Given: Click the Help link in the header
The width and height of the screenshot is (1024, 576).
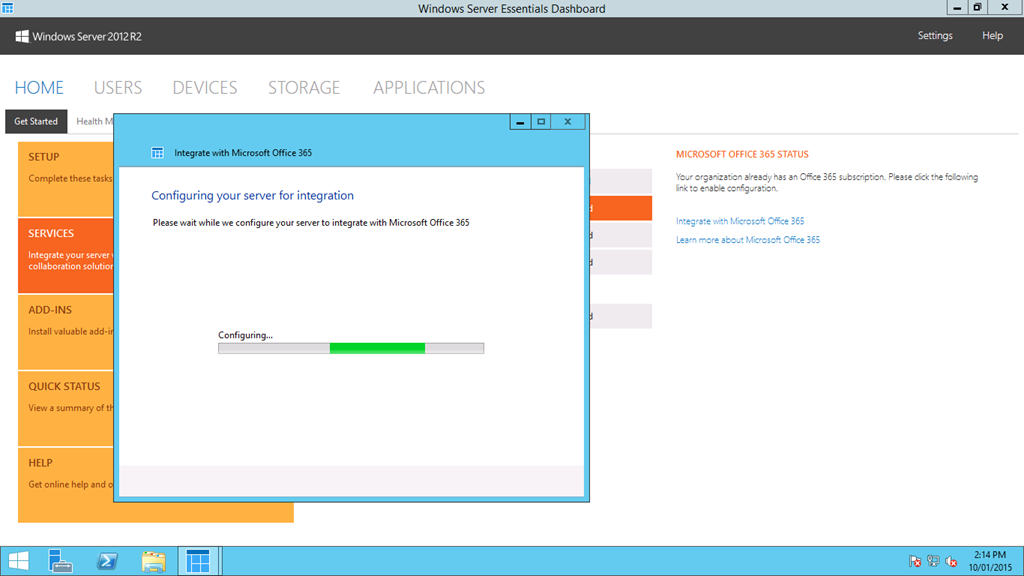Looking at the screenshot, I should click(992, 36).
